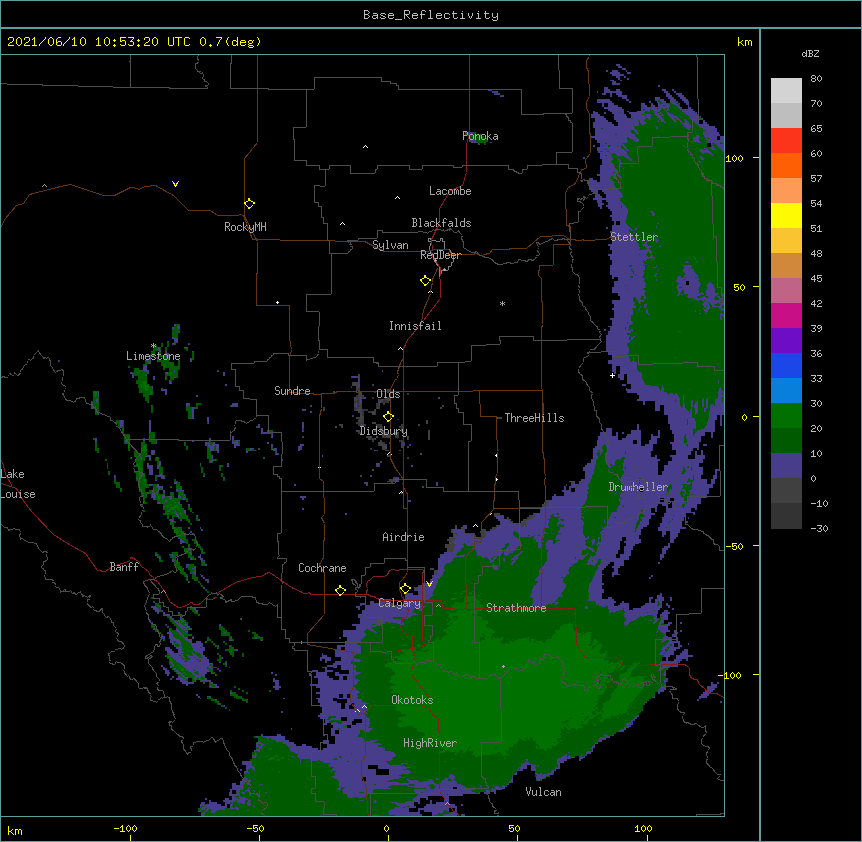Select the yellow 54 dBZ legend swatch

pos(786,215)
